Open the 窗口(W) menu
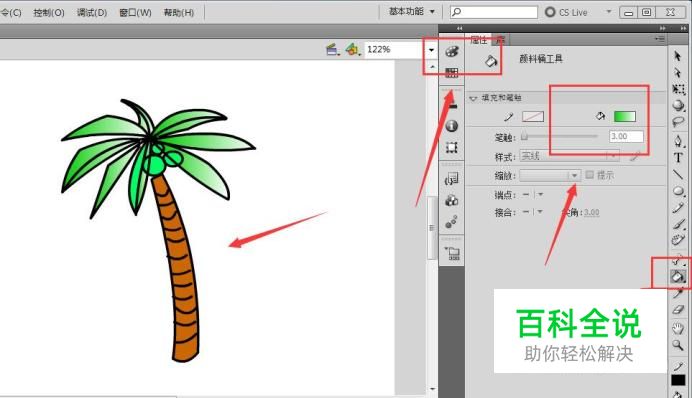The width and height of the screenshot is (692, 398). (x=135, y=12)
